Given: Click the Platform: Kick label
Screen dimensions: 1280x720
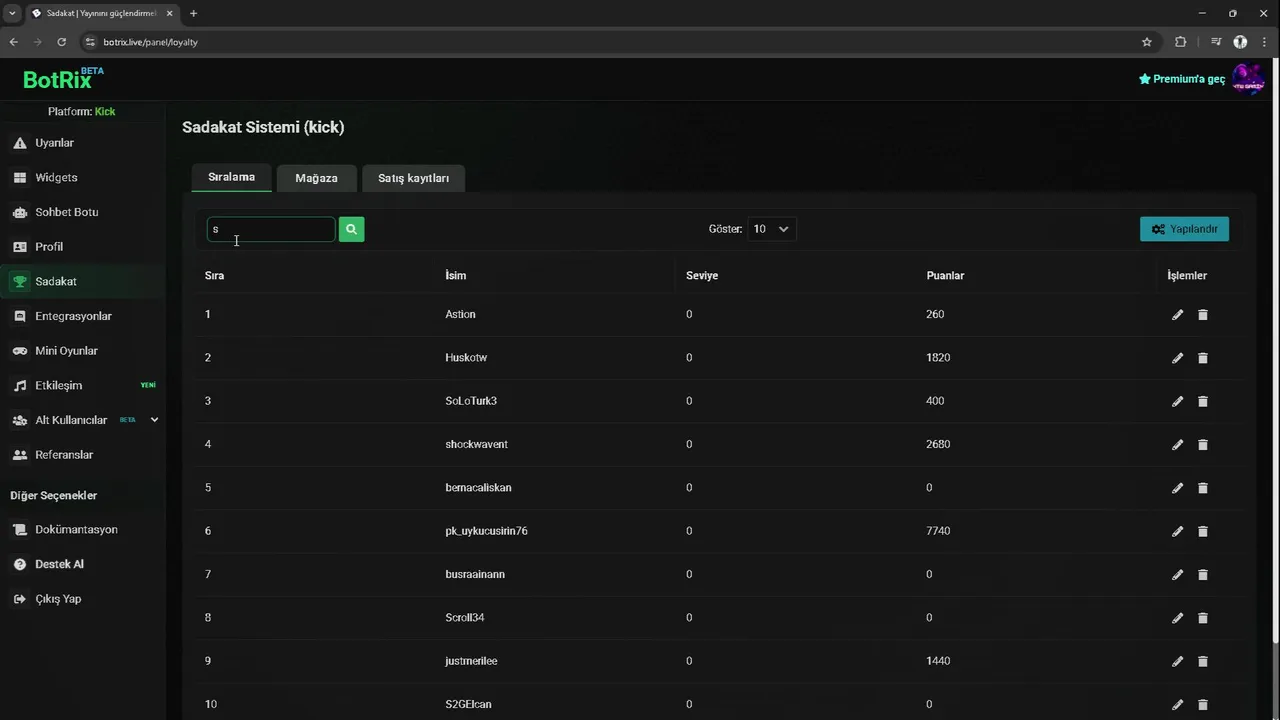Looking at the screenshot, I should 82,111.
